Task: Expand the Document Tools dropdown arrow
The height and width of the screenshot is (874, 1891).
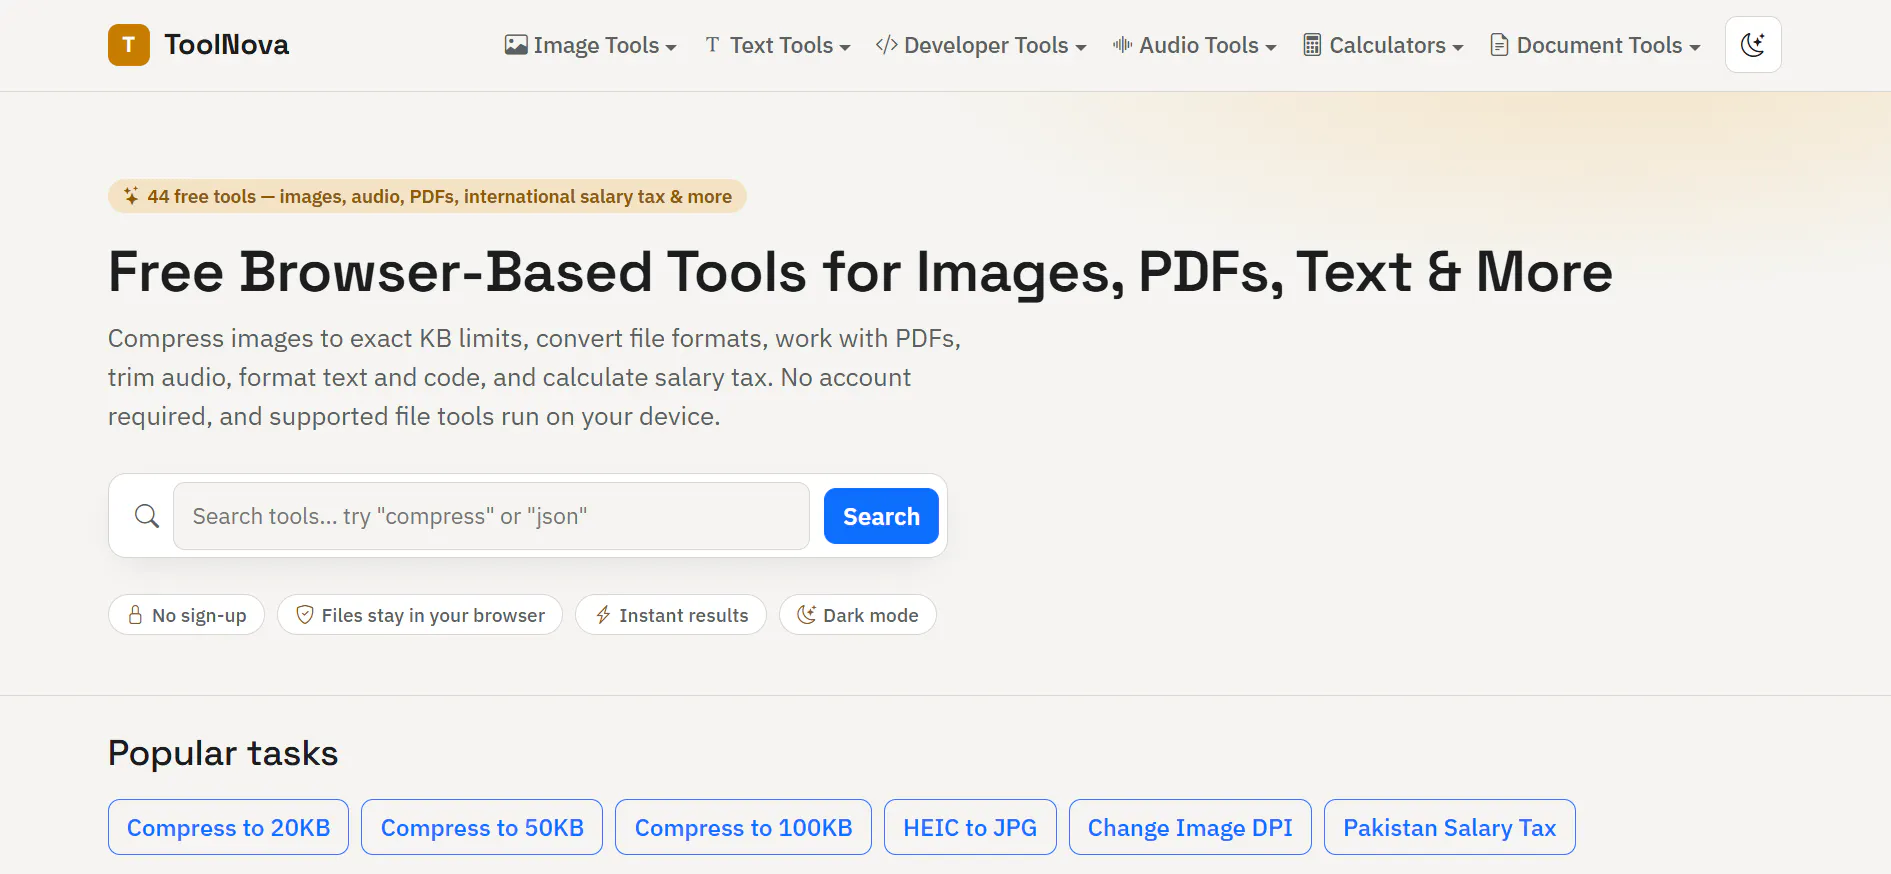Action: [x=1695, y=47]
